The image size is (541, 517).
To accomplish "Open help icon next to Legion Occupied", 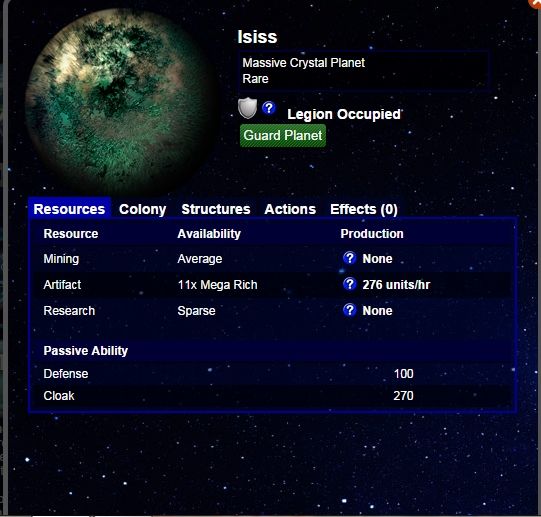I will (269, 108).
